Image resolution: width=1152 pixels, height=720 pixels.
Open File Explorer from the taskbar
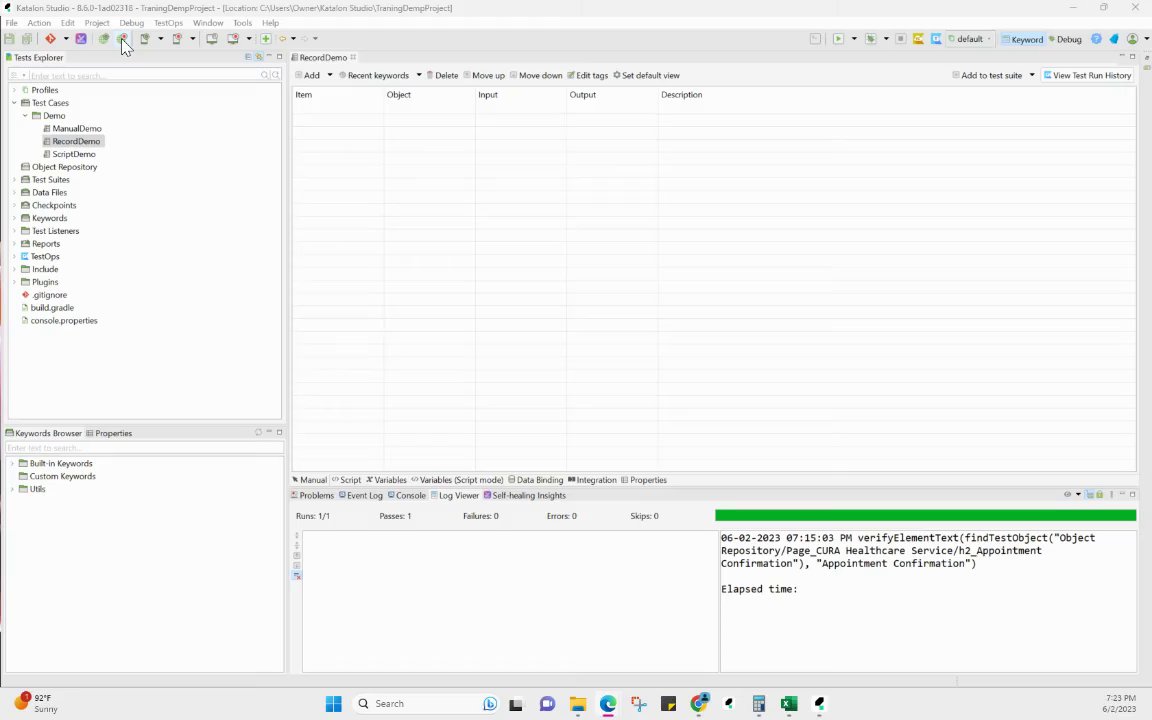pyautogui.click(x=577, y=703)
